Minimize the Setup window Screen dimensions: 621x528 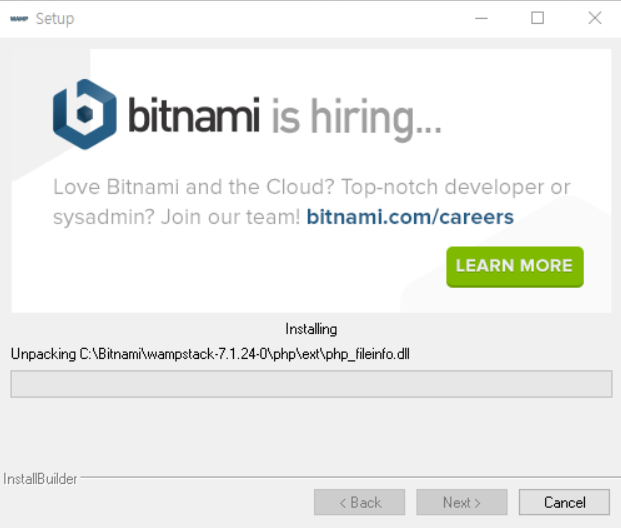481,18
